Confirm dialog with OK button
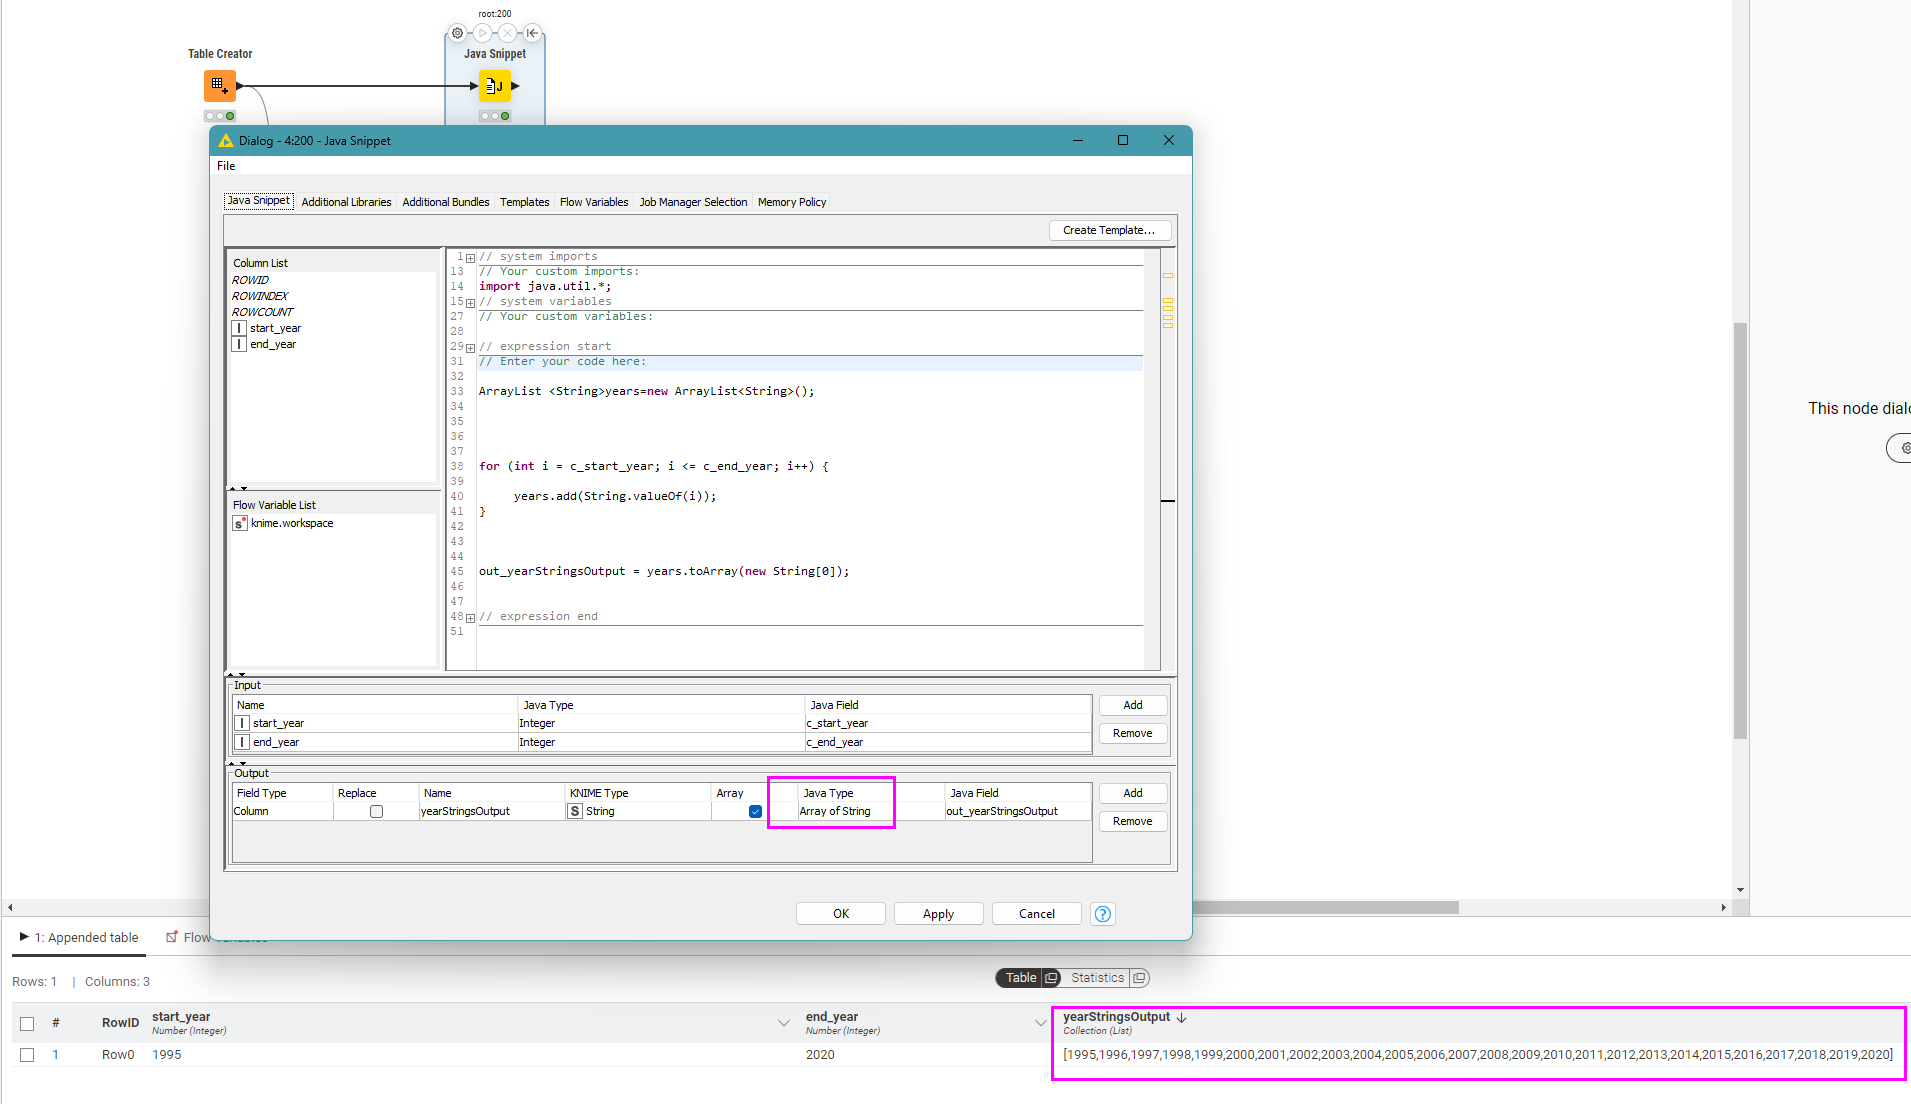The height and width of the screenshot is (1104, 1911). [841, 914]
